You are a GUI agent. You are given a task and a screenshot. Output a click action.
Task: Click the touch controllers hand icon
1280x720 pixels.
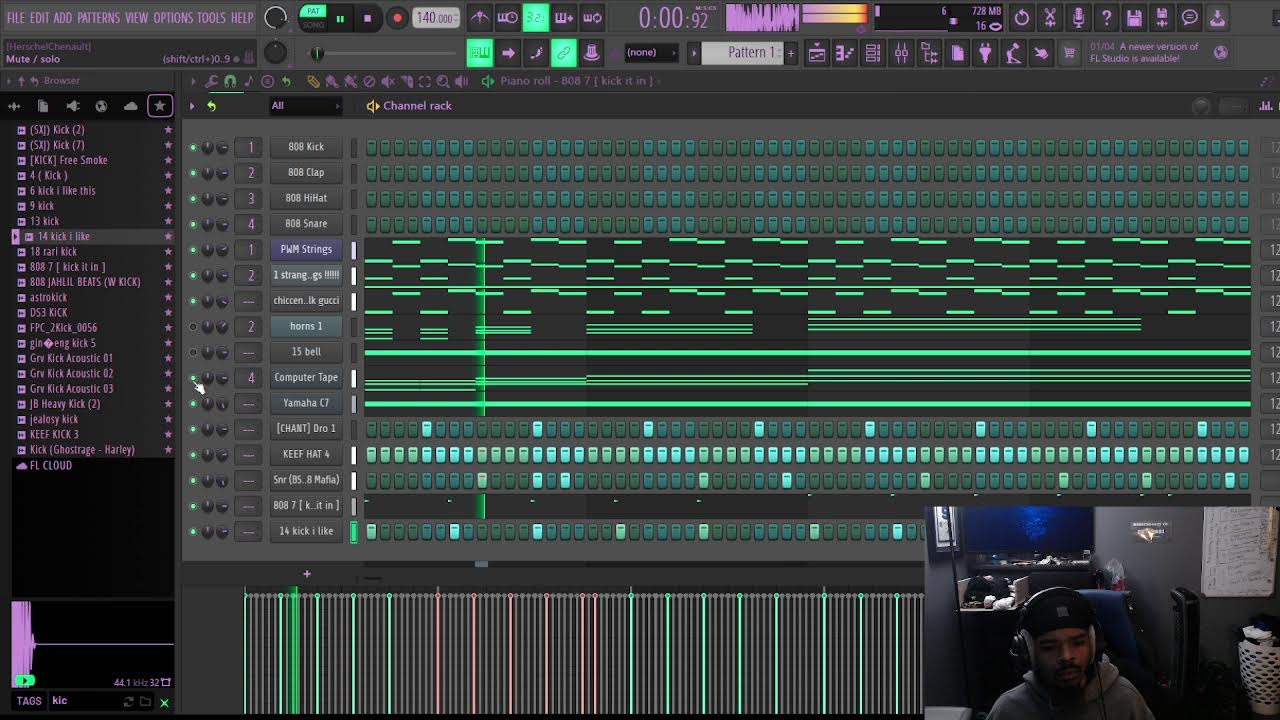pyautogui.click(x=1041, y=53)
